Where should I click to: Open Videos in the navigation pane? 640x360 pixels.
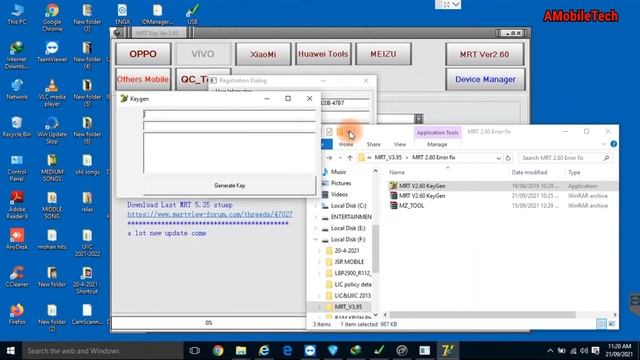[x=339, y=195]
